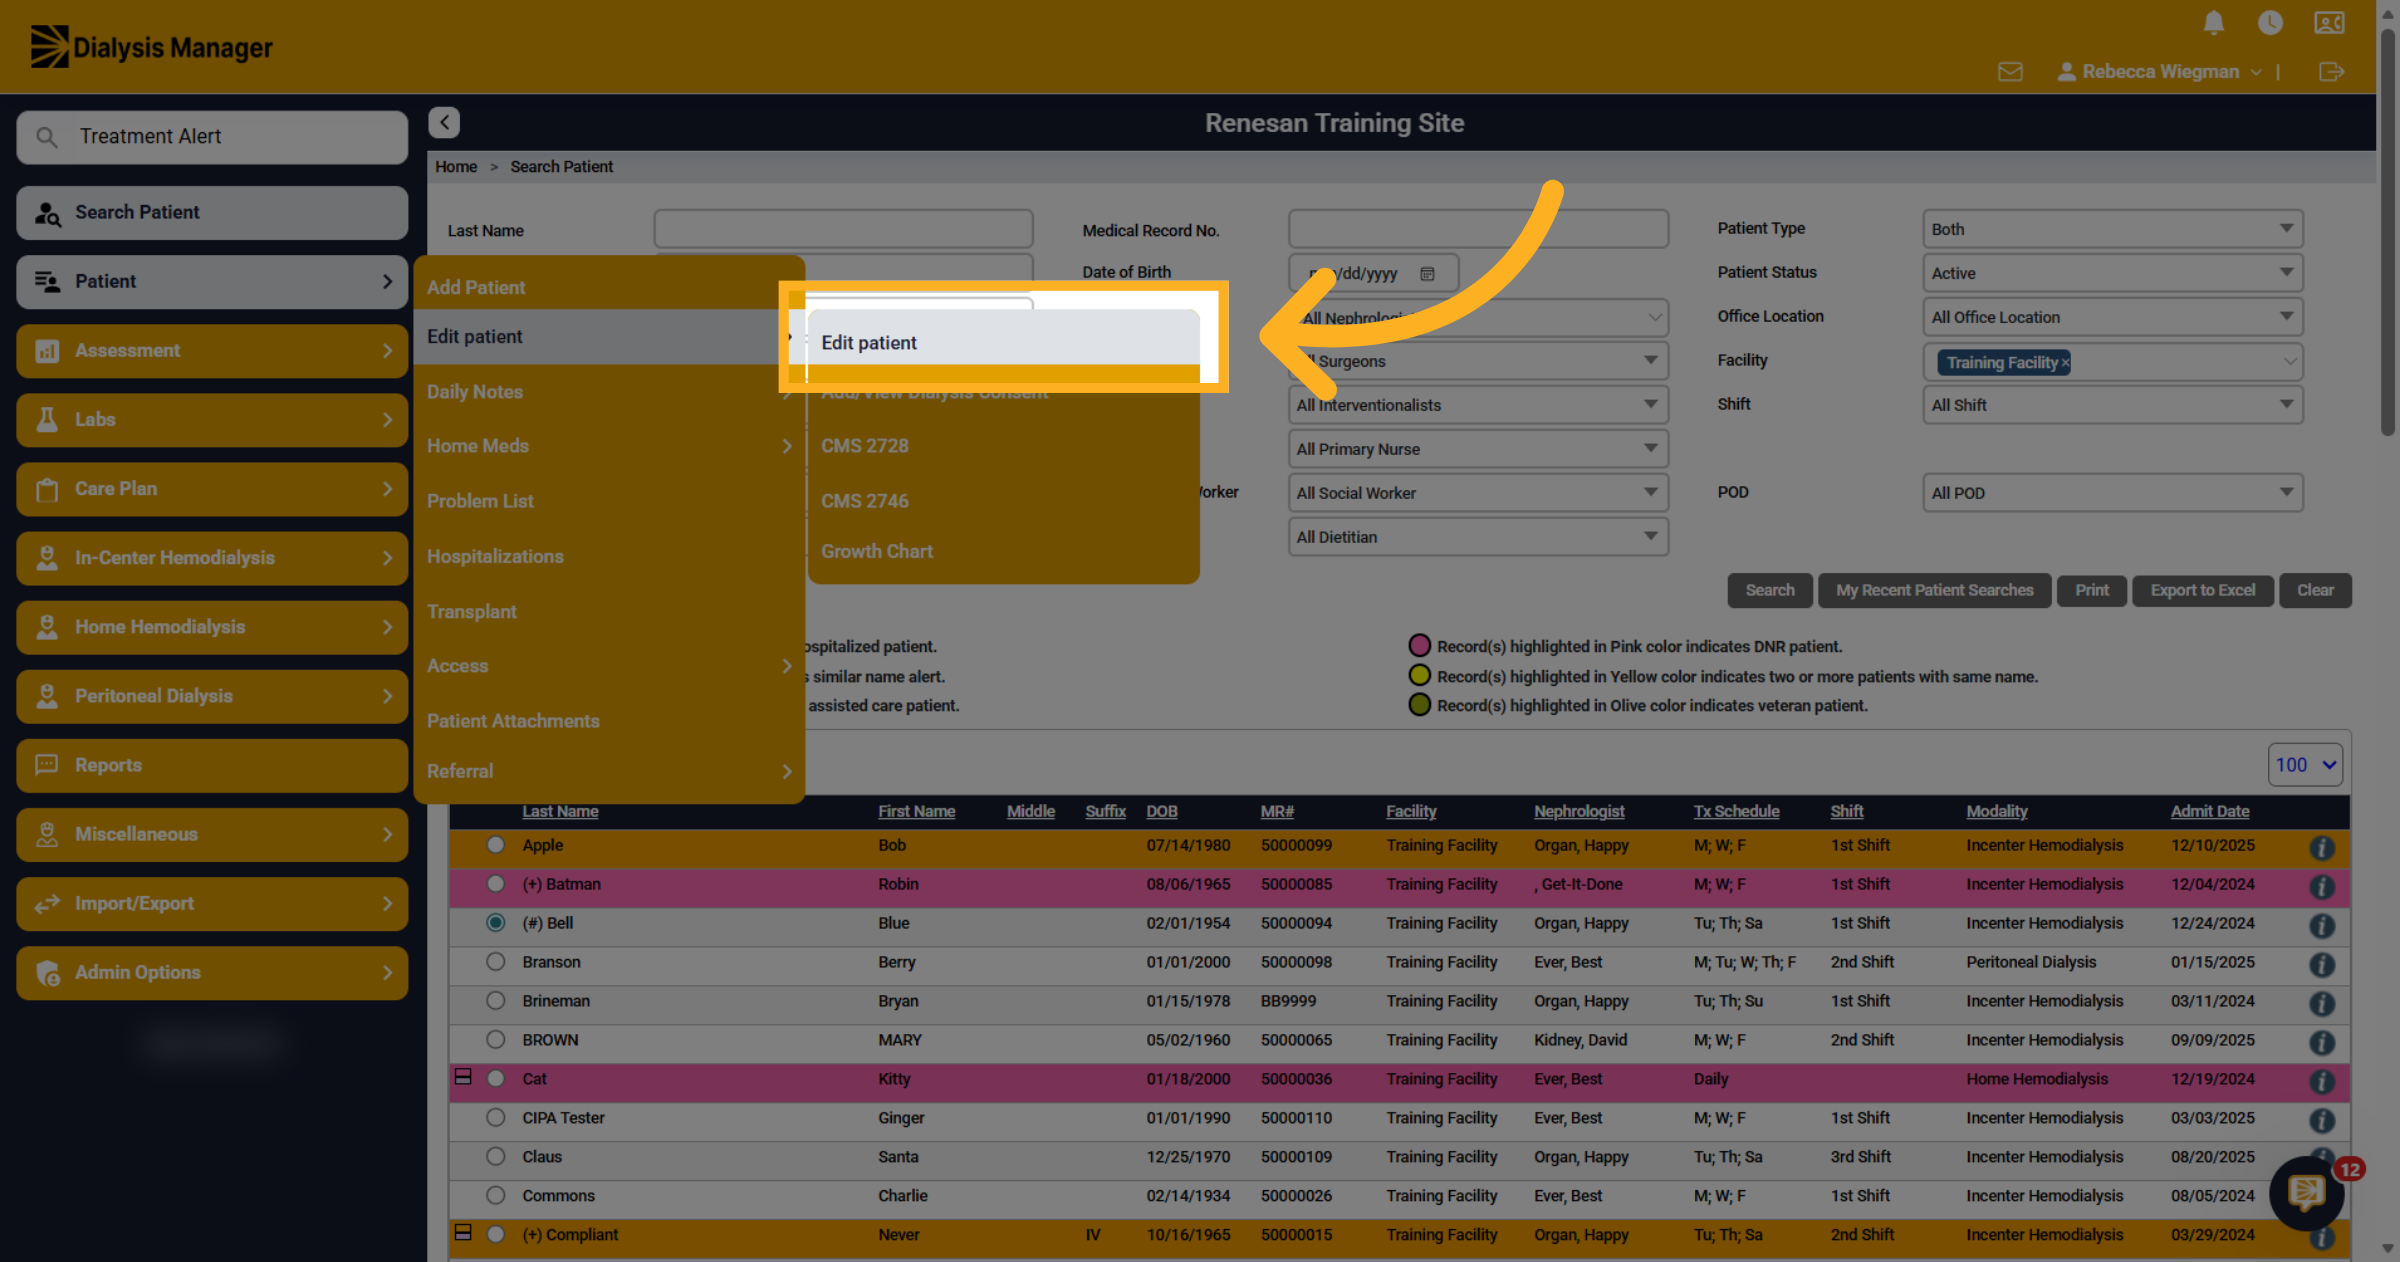Click the pink DNR legend circle
This screenshot has width=2400, height=1262.
click(1419, 646)
